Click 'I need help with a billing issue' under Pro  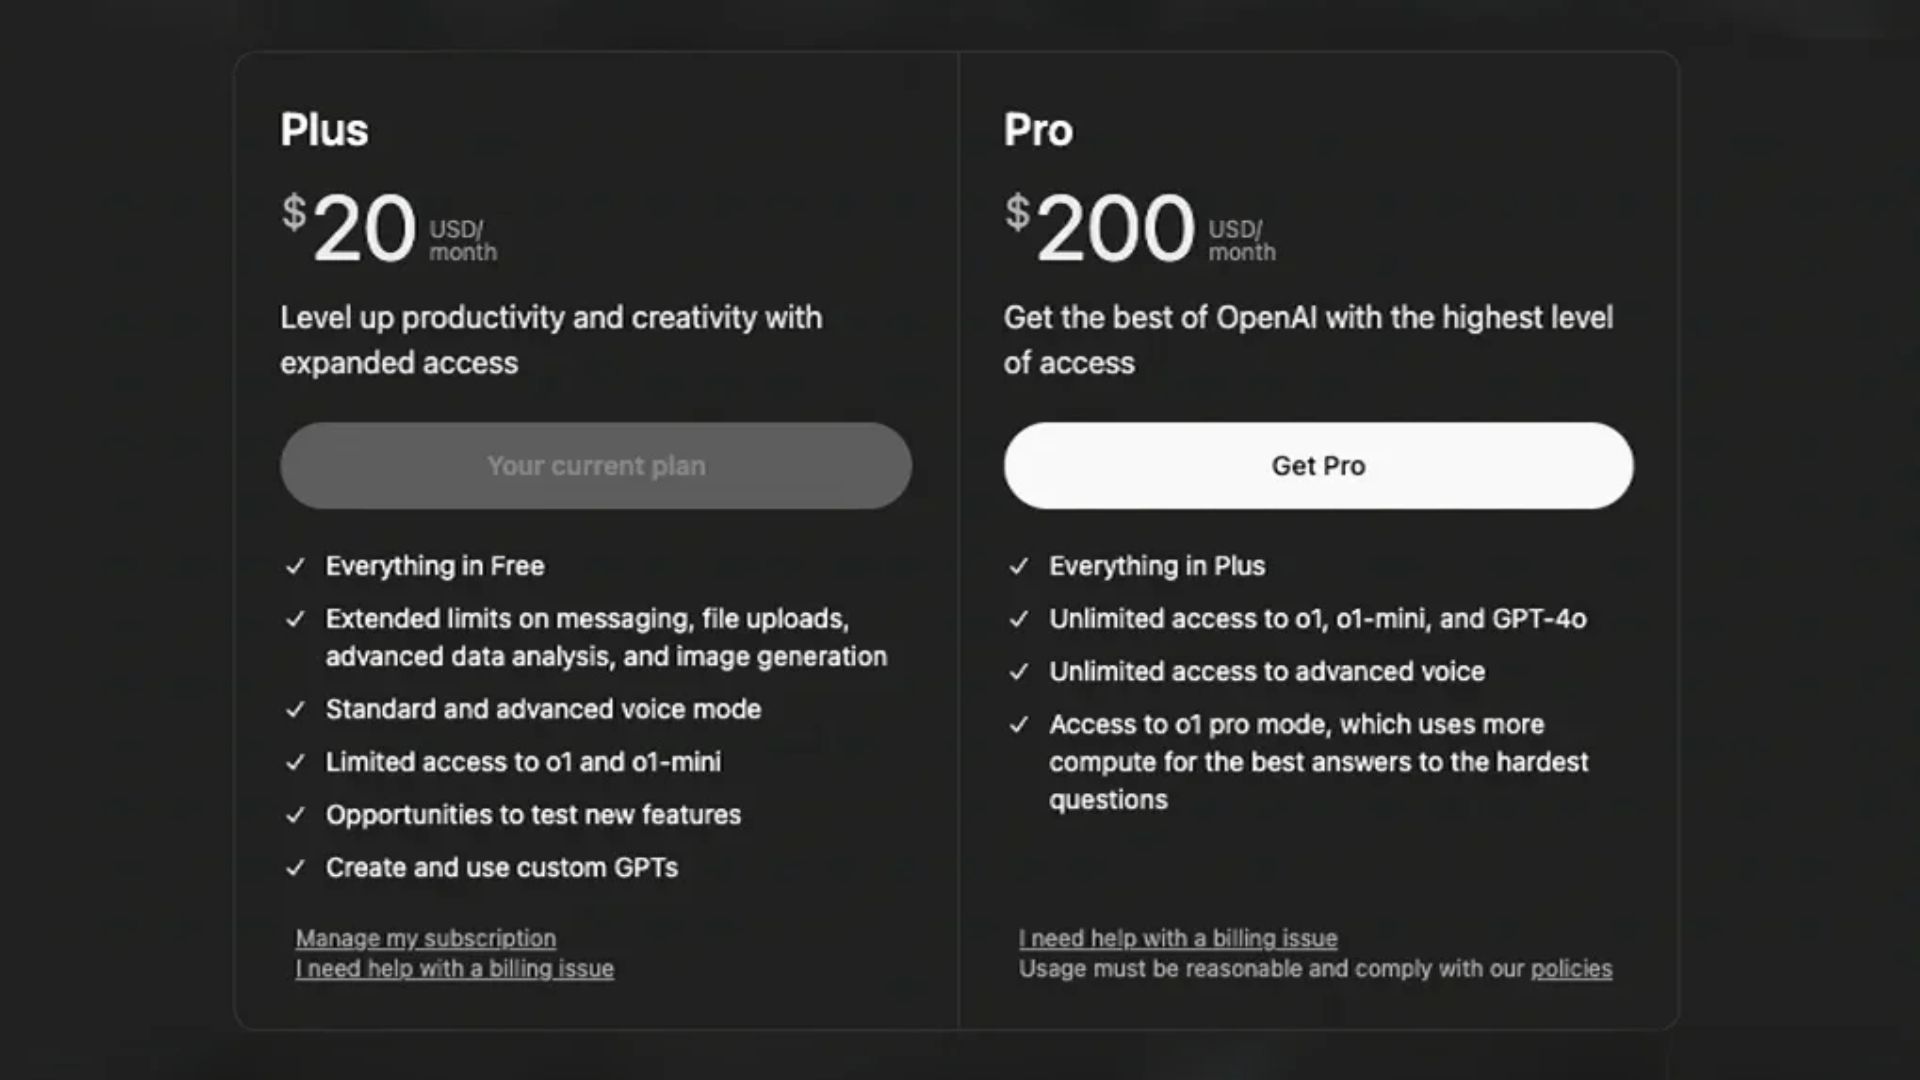1178,938
